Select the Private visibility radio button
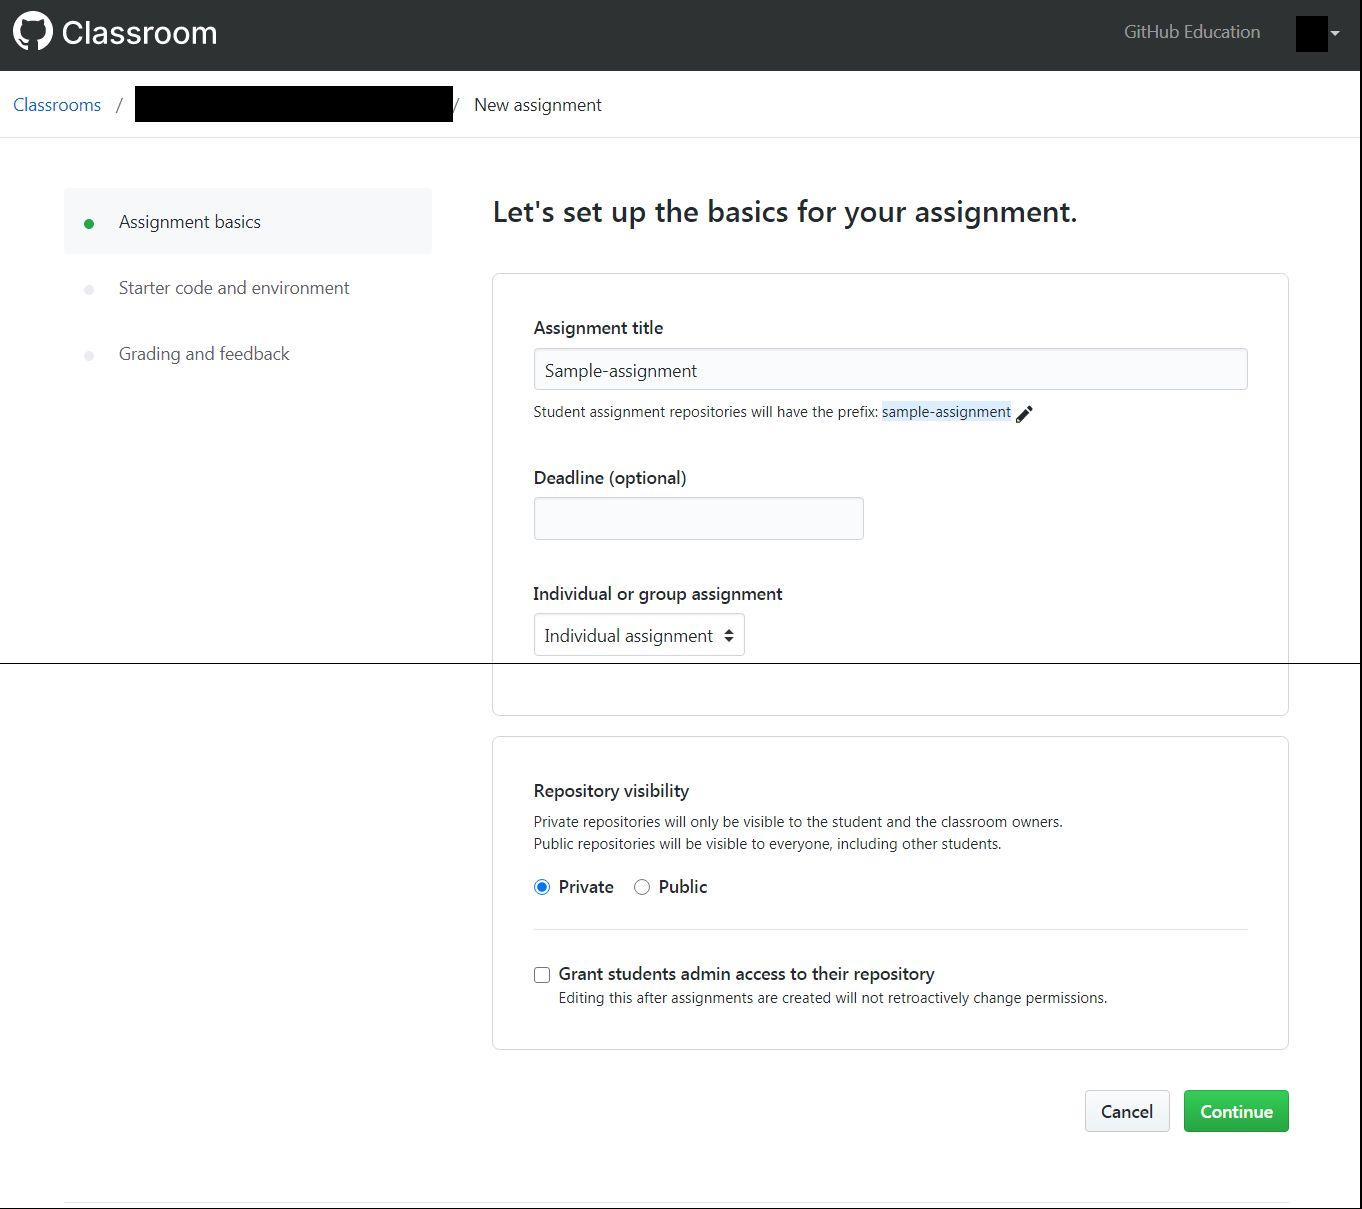The width and height of the screenshot is (1362, 1209). click(542, 887)
